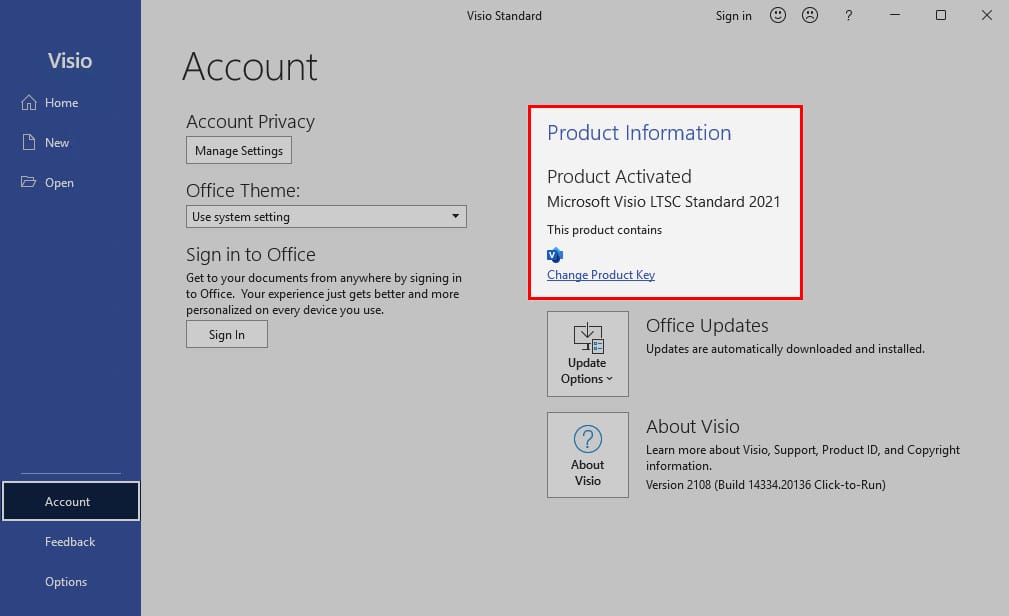
Task: Open Feedback in the sidebar
Action: (x=70, y=542)
